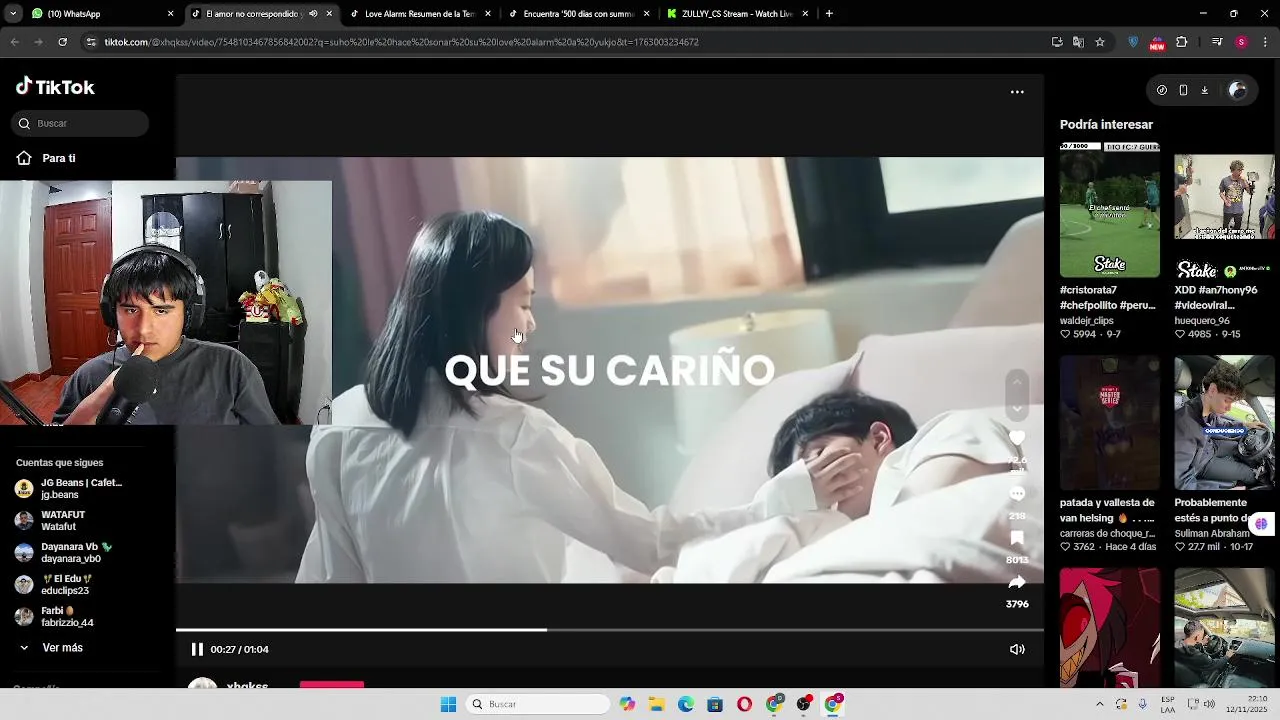Pause the video
The image size is (1280, 720).
[197, 649]
